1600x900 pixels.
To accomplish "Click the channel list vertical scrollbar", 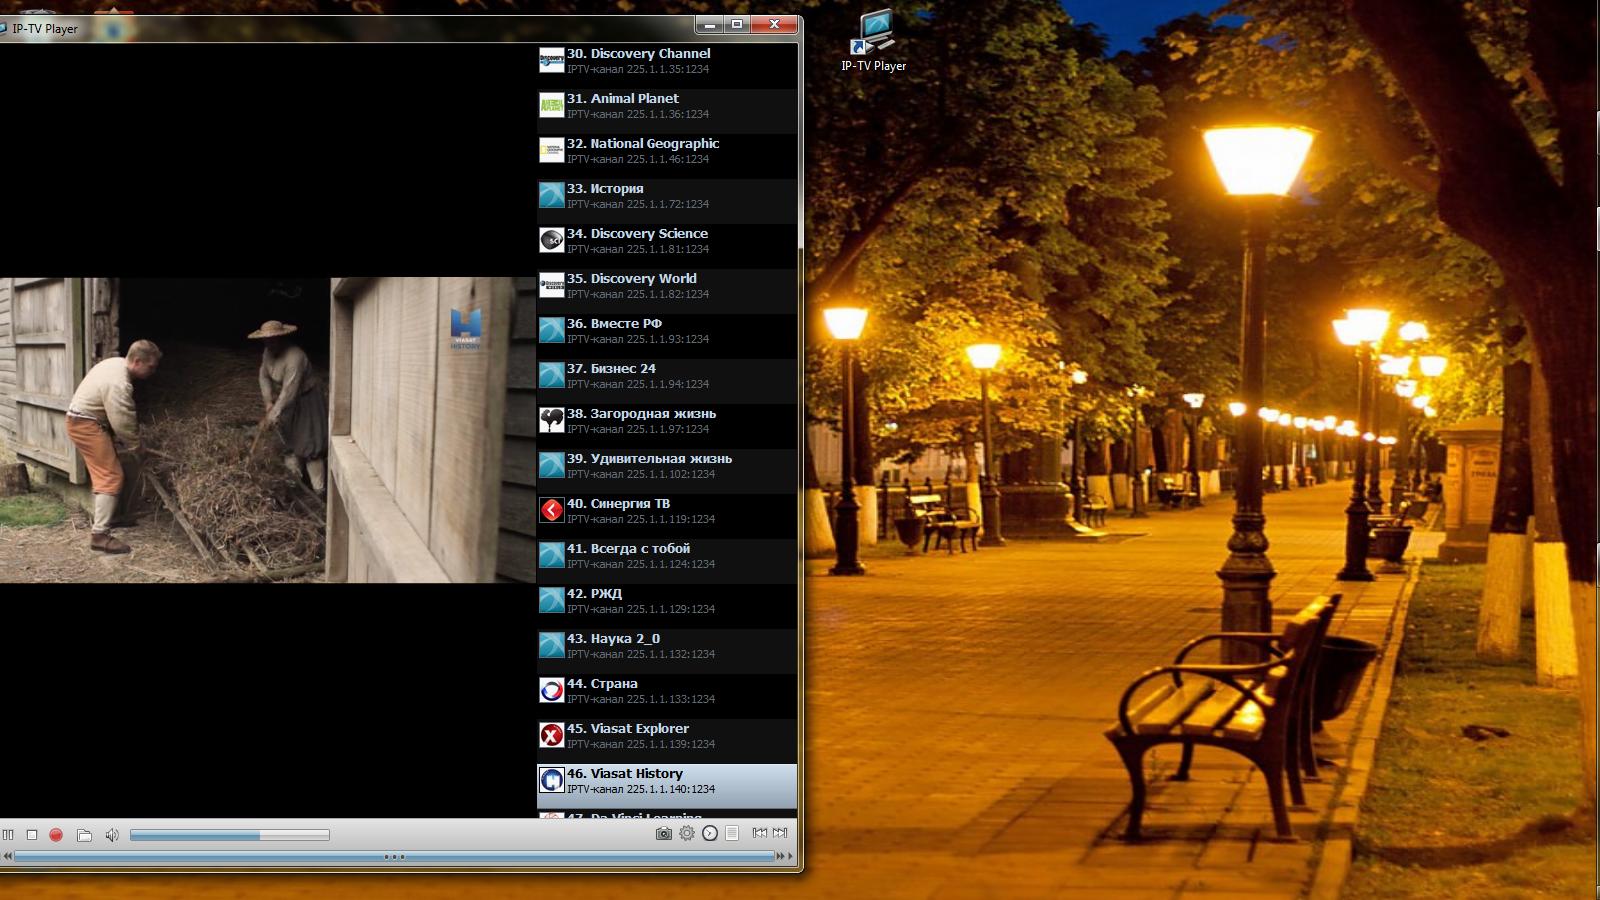I will [800, 150].
